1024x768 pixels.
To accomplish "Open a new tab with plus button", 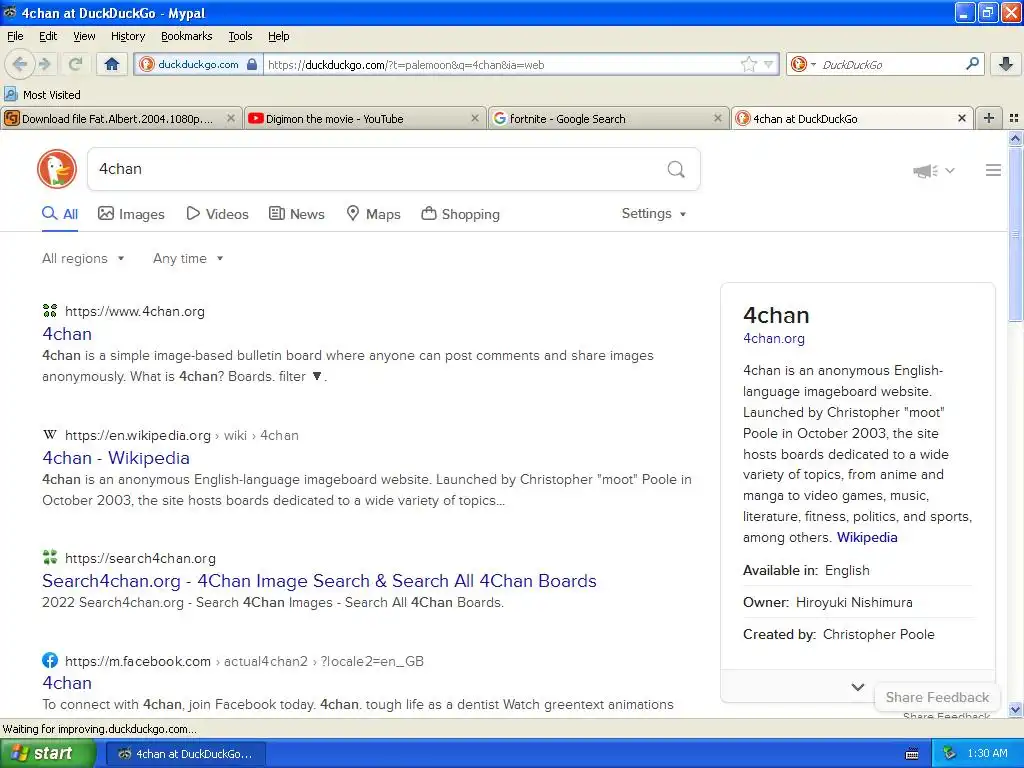I will (989, 118).
